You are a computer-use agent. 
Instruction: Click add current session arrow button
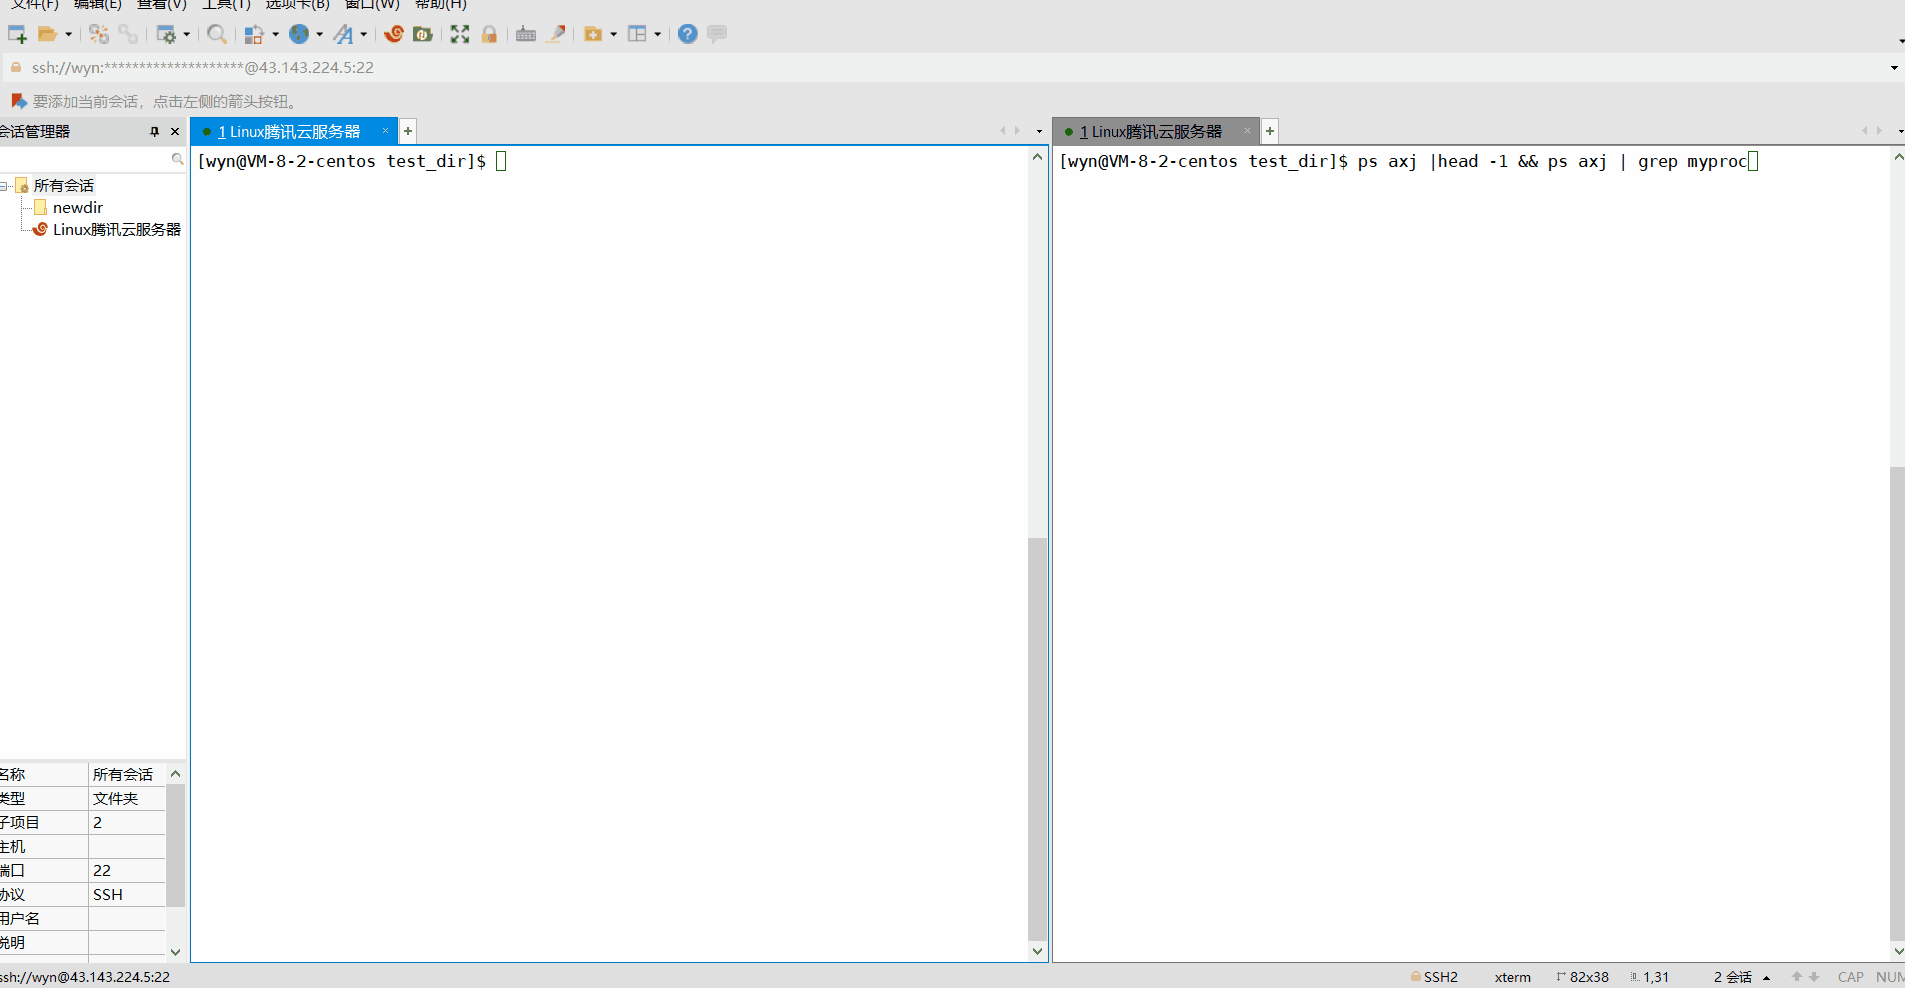[18, 101]
